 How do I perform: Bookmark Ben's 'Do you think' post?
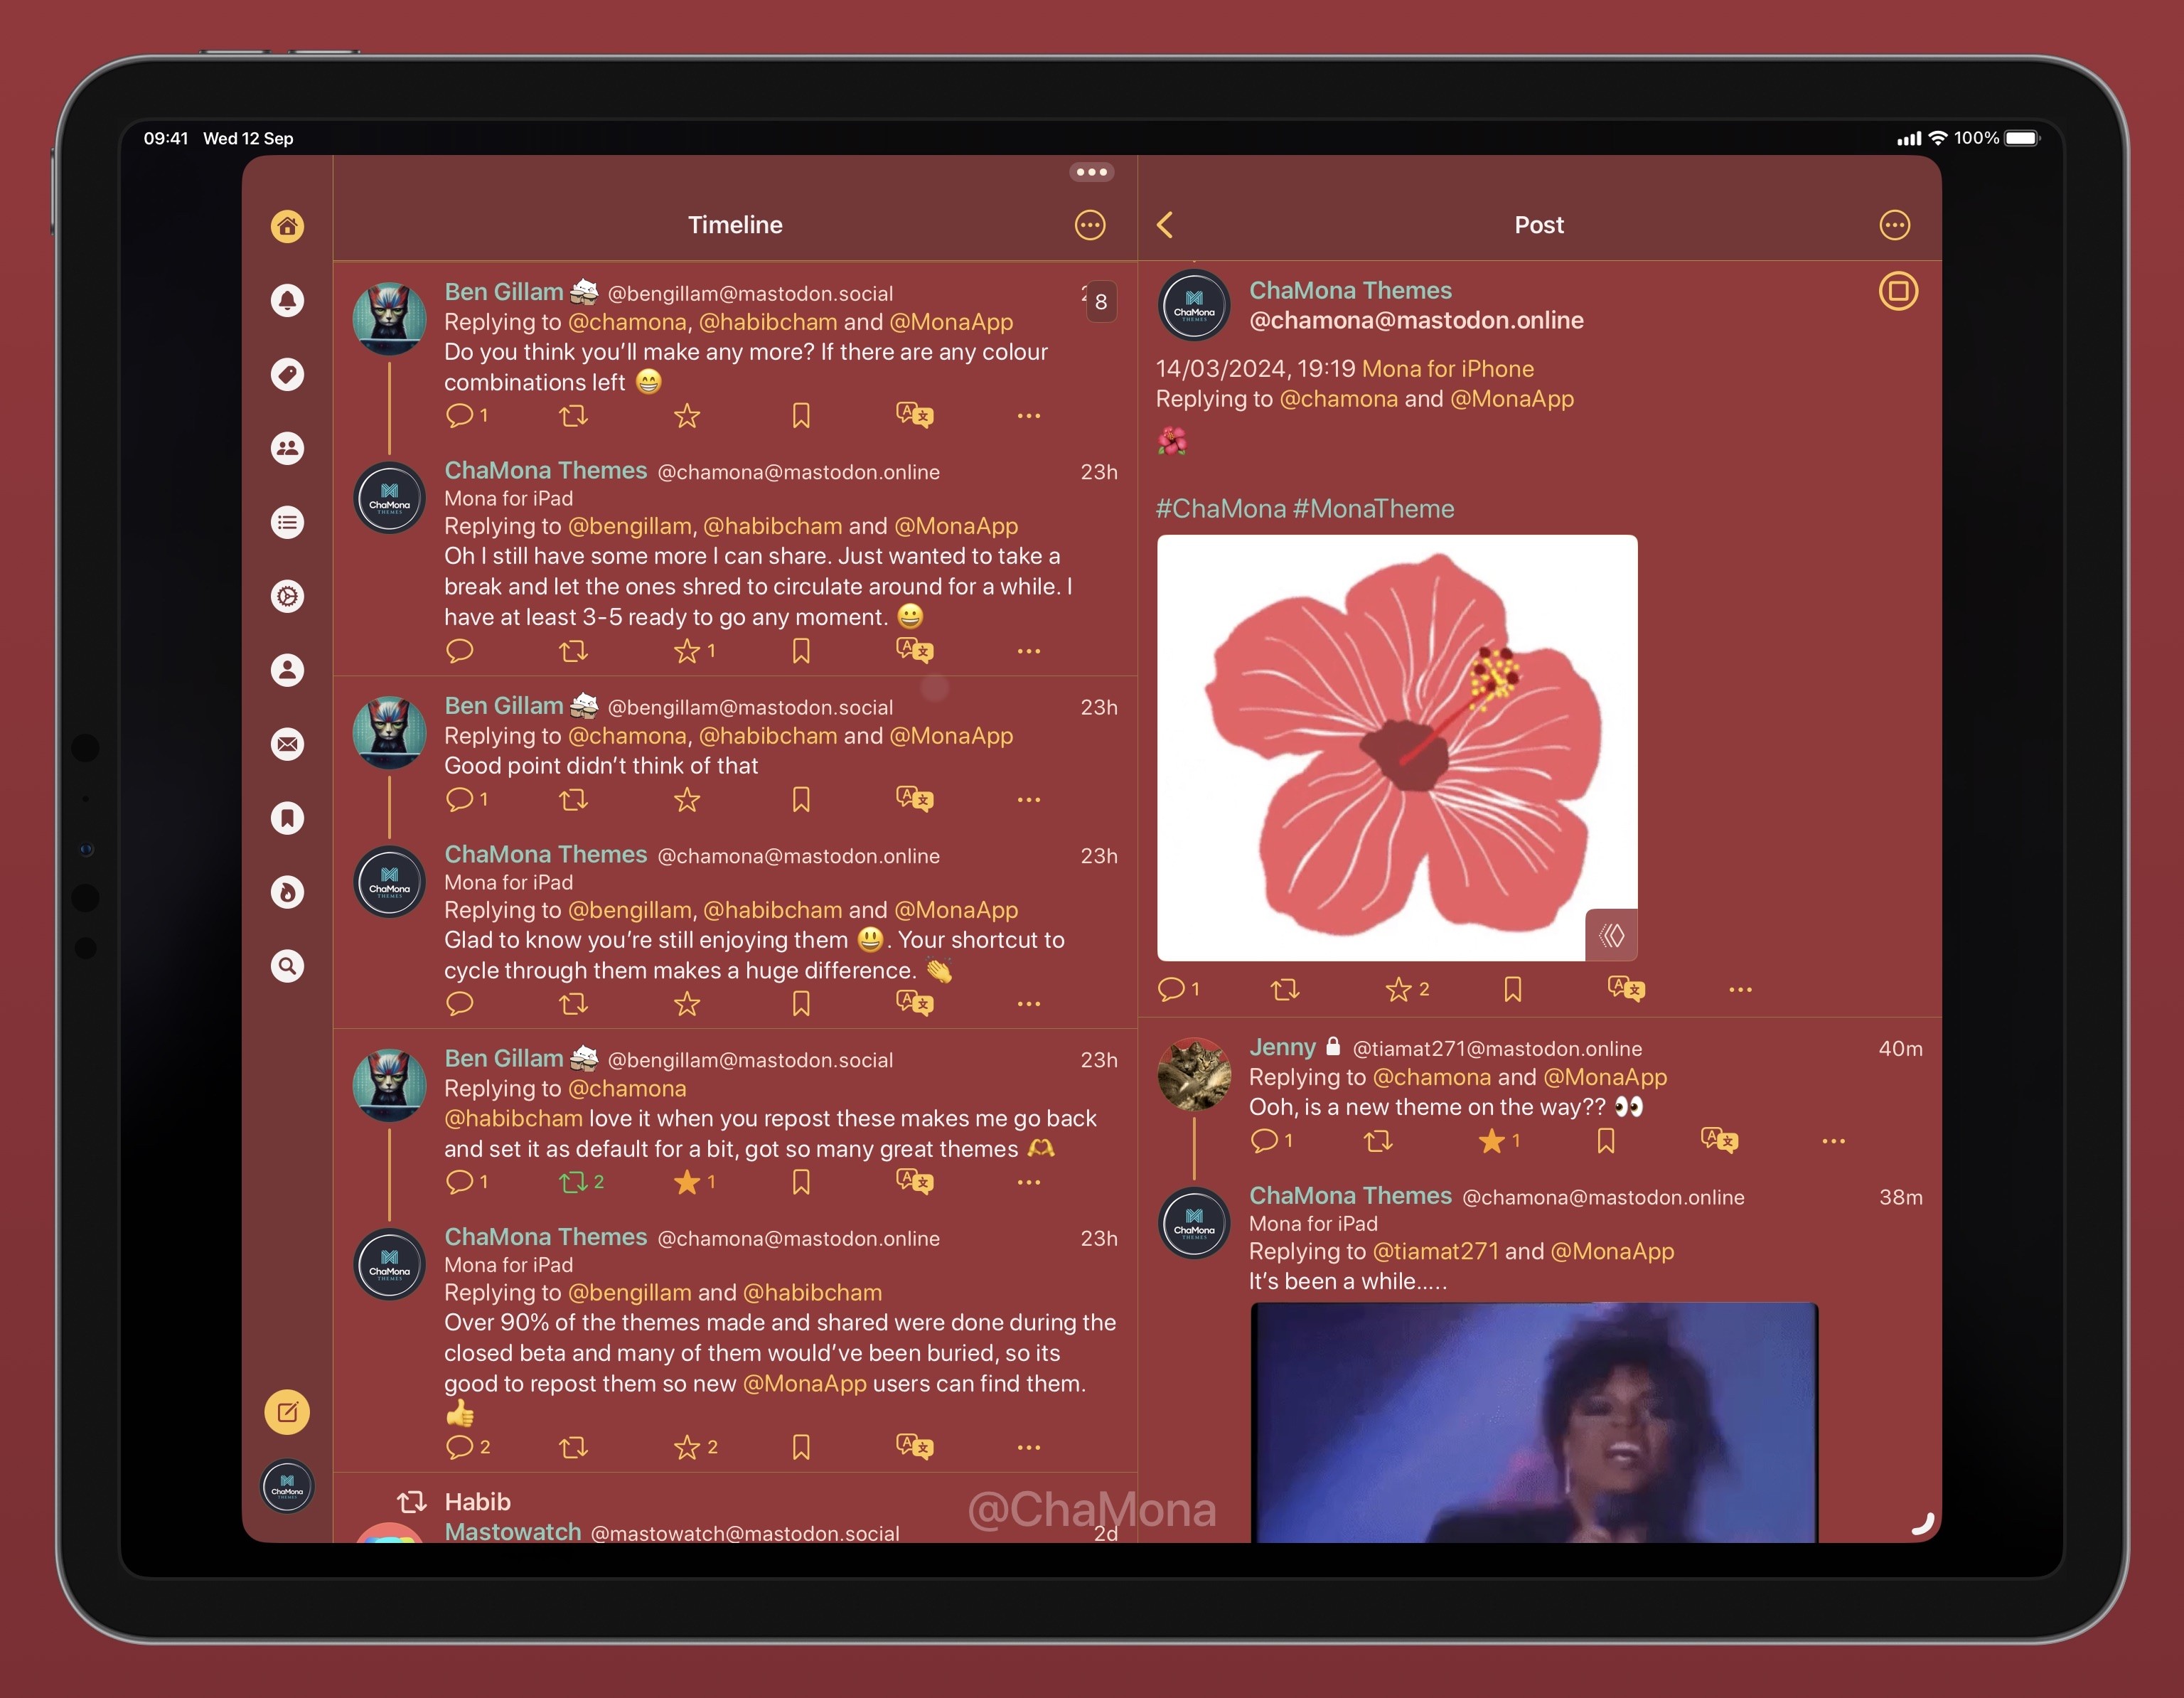(x=801, y=415)
